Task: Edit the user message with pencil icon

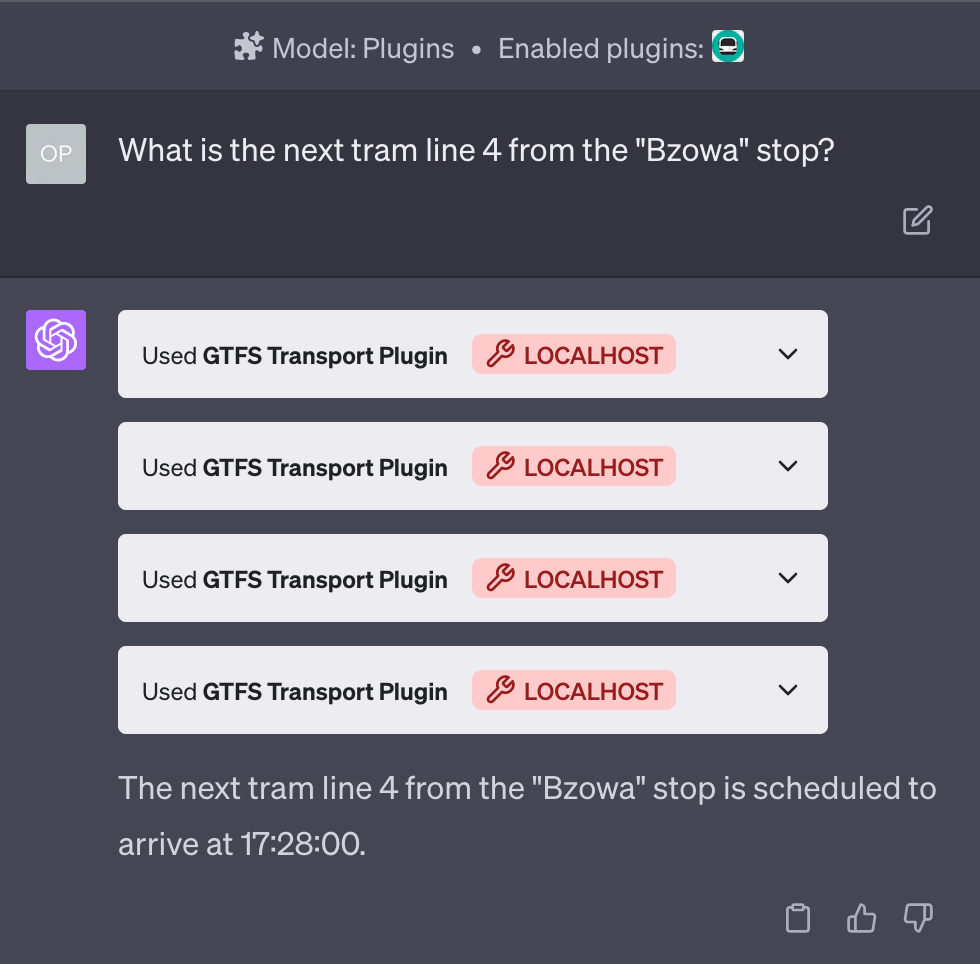Action: click(917, 220)
